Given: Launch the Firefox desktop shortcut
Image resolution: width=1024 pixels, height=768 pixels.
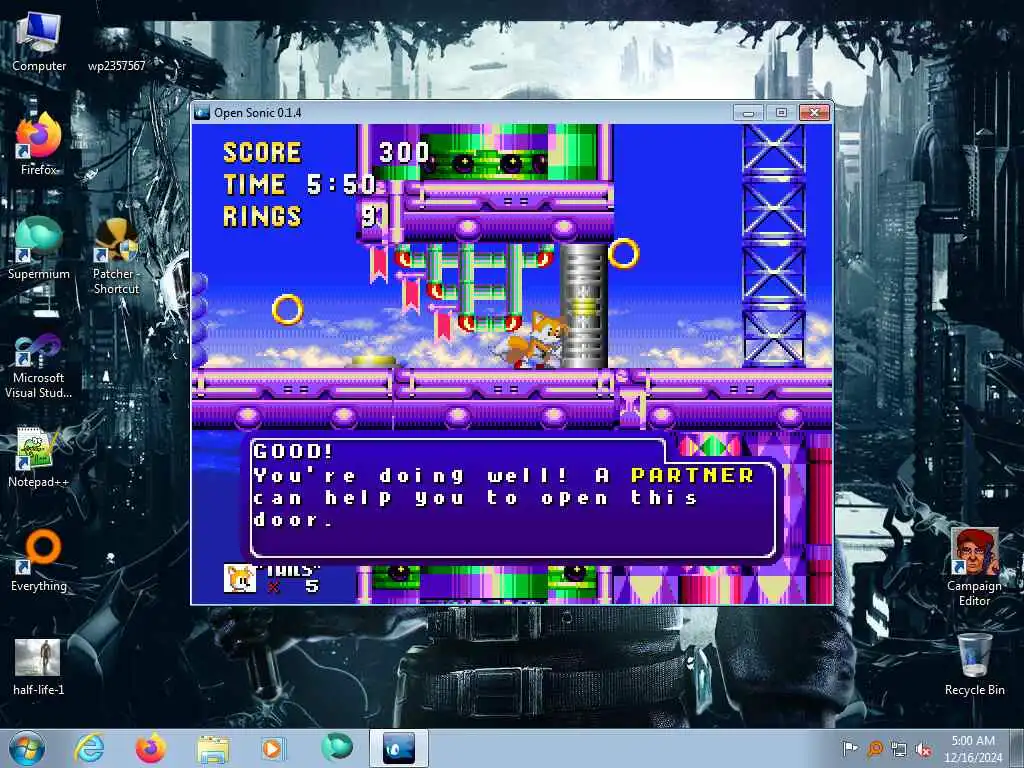Looking at the screenshot, I should [39, 144].
